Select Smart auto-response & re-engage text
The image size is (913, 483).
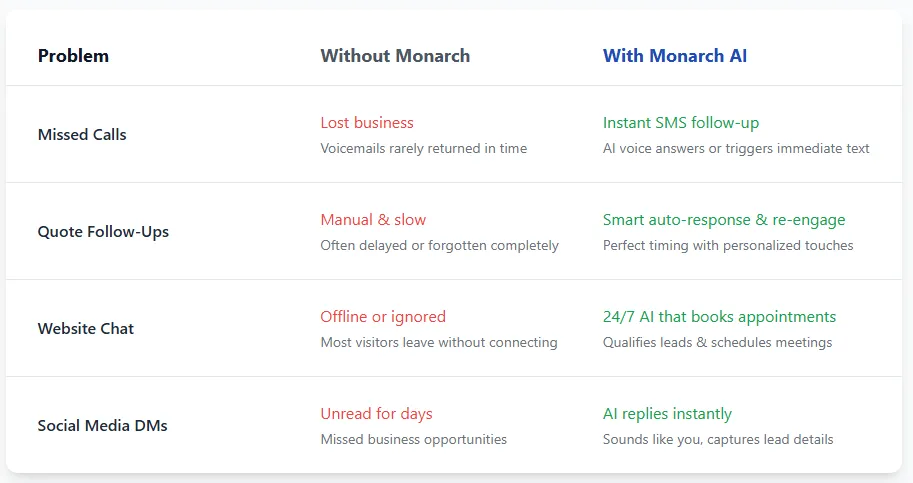coord(724,220)
